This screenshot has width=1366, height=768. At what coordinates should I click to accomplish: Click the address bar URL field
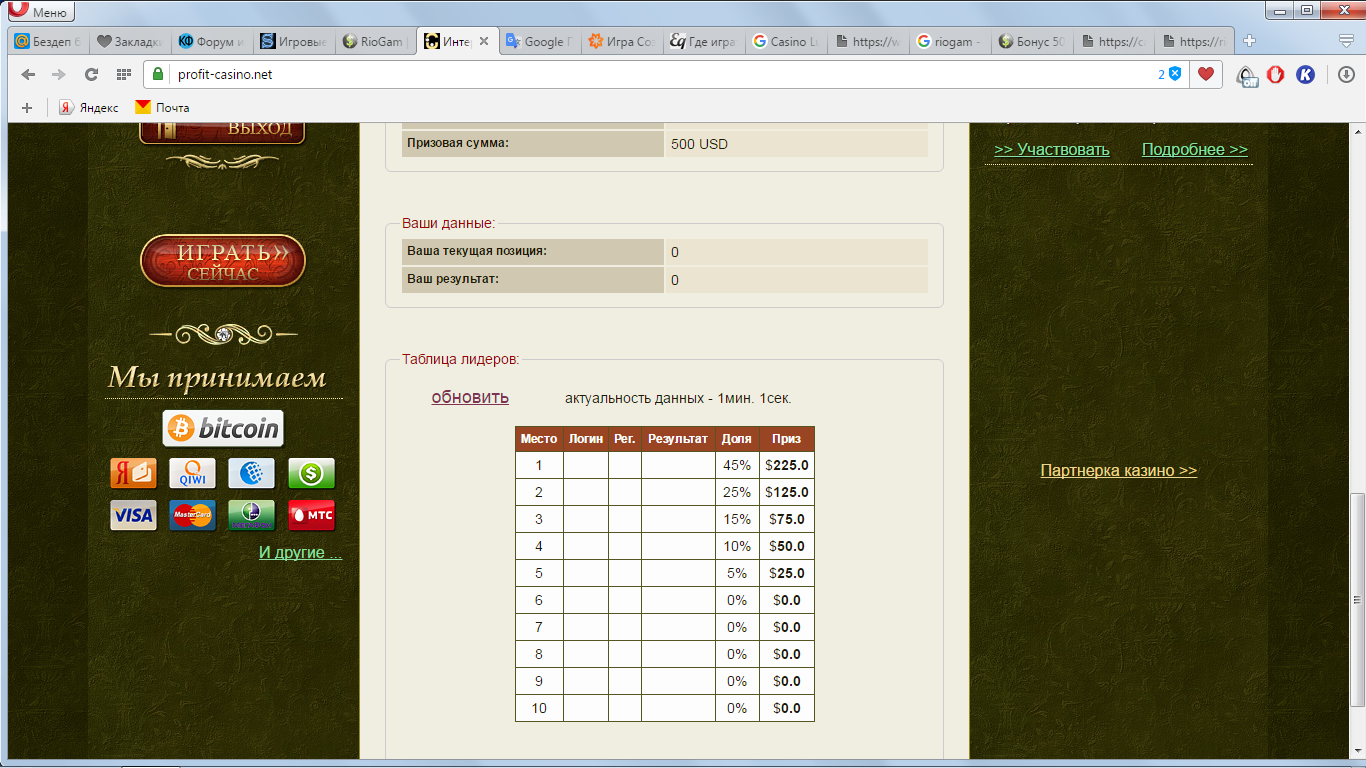pyautogui.click(x=600, y=74)
